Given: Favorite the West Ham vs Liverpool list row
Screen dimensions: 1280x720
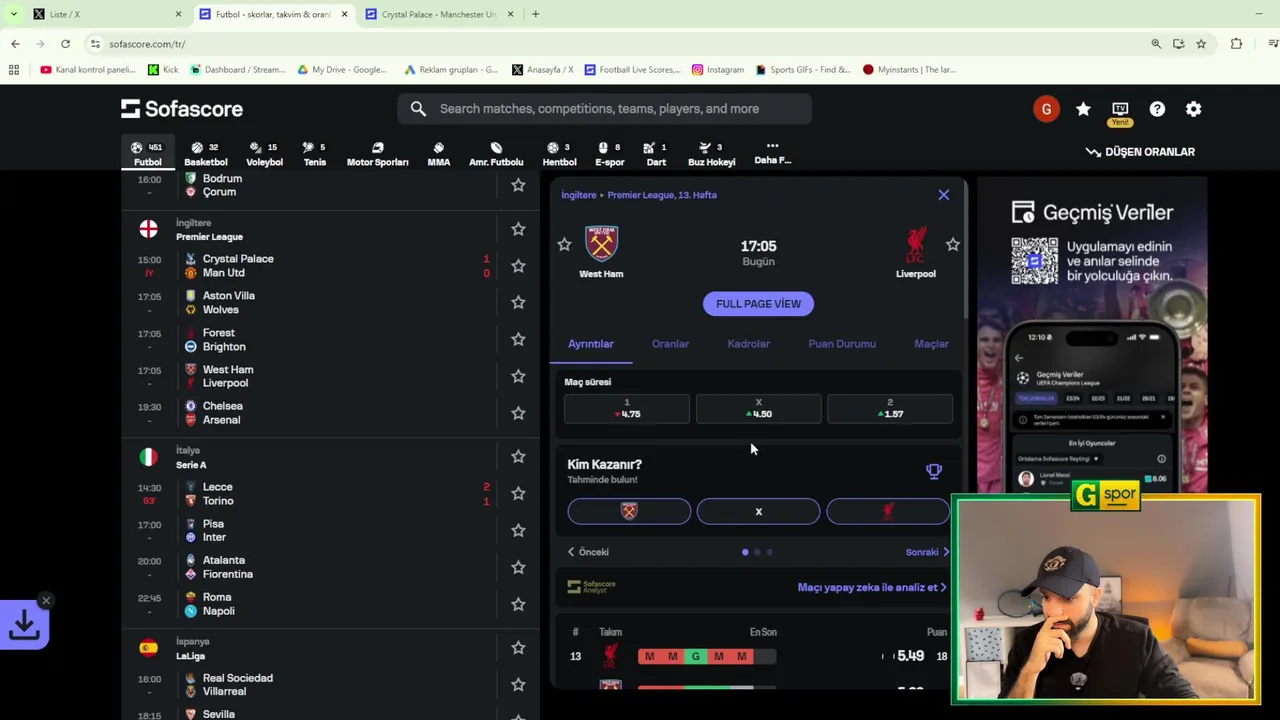Looking at the screenshot, I should pos(518,376).
